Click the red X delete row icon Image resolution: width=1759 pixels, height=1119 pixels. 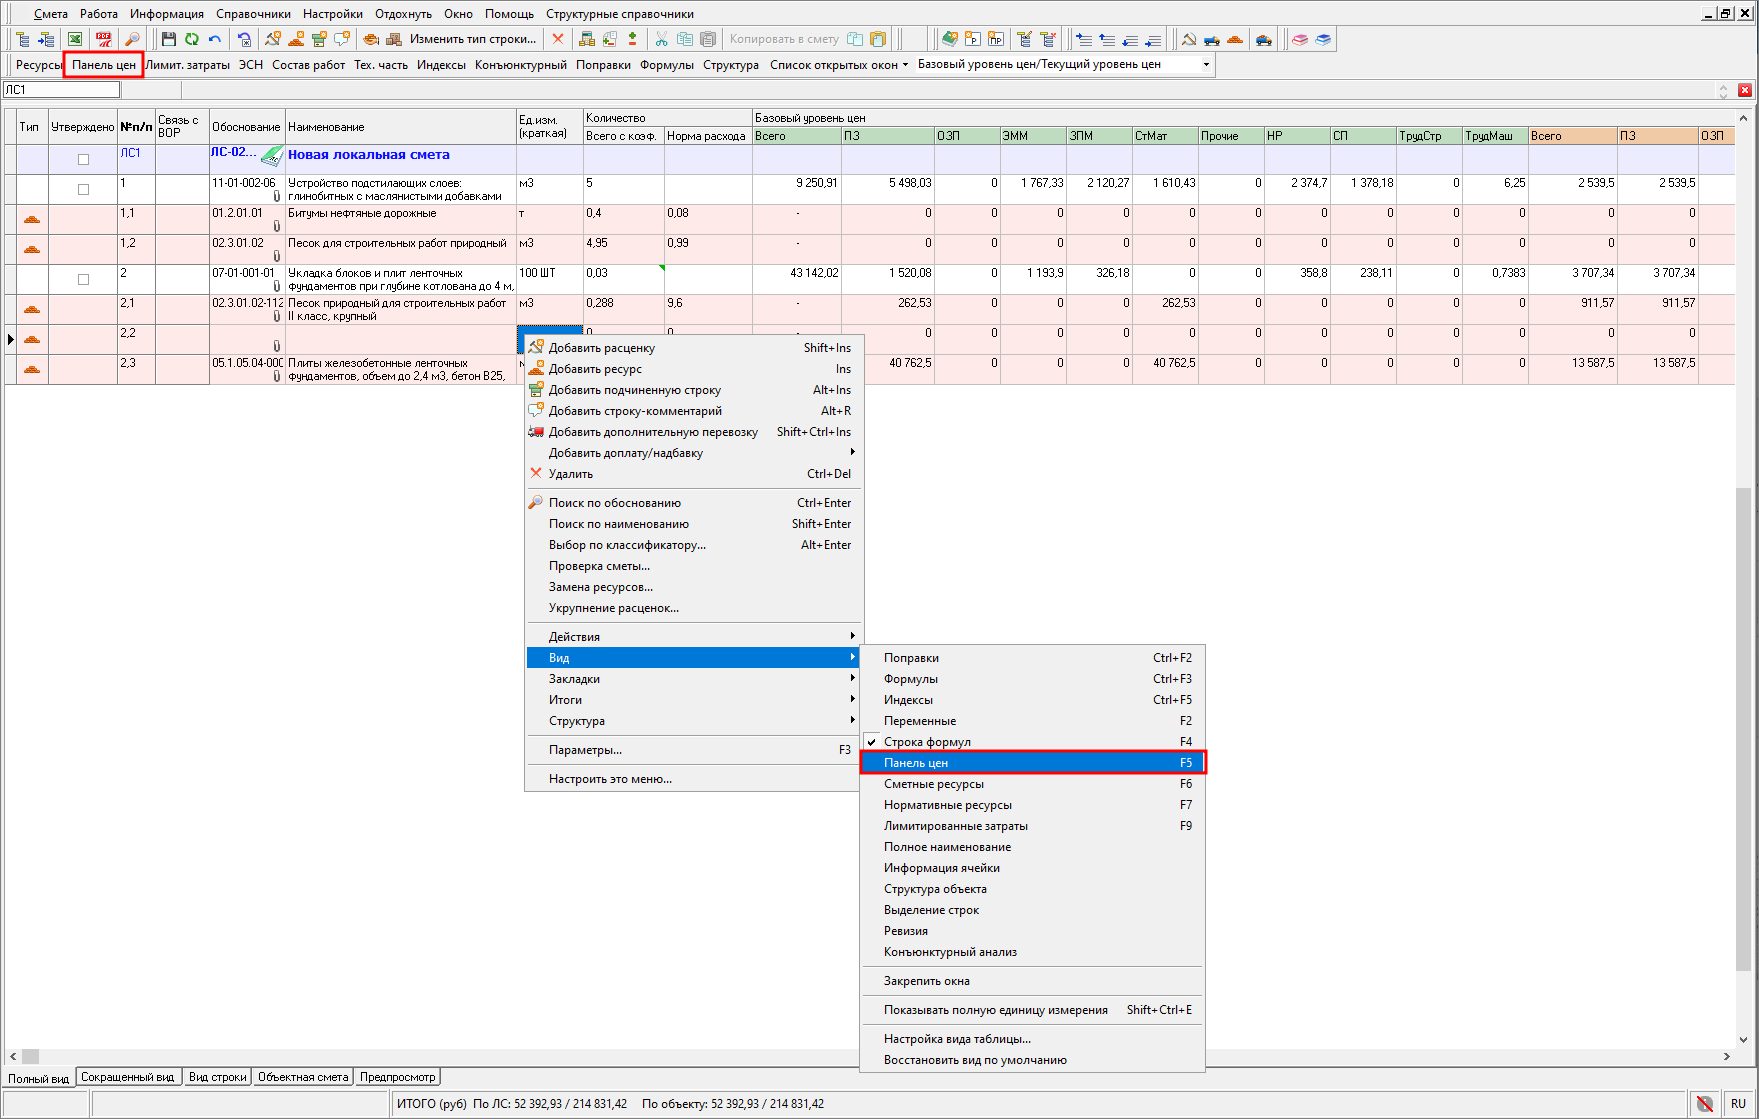[558, 39]
